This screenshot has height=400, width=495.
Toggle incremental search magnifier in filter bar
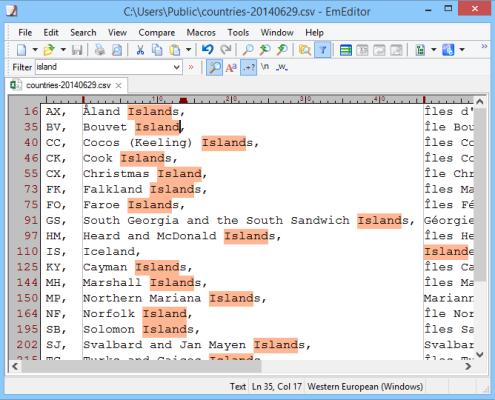(x=214, y=67)
